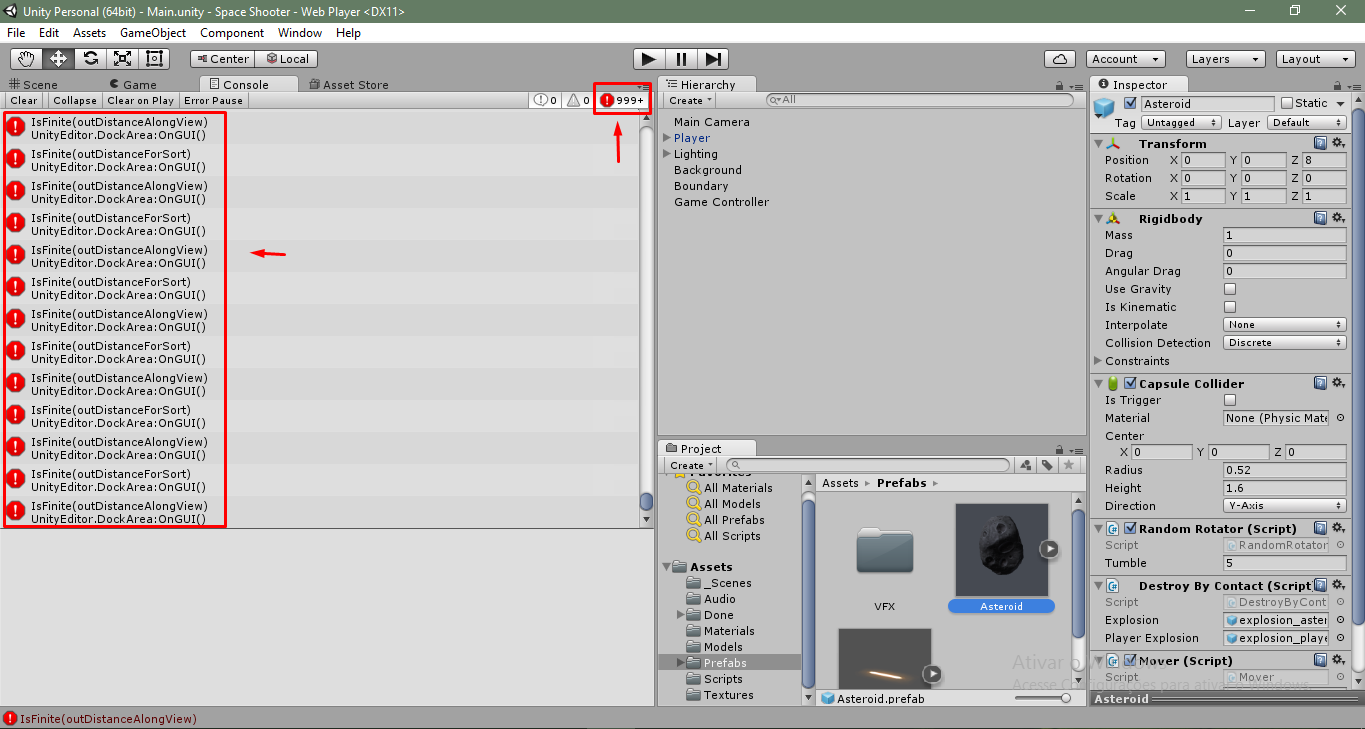
Task: Click object picker for Player Explosion field
Action: 1338,638
